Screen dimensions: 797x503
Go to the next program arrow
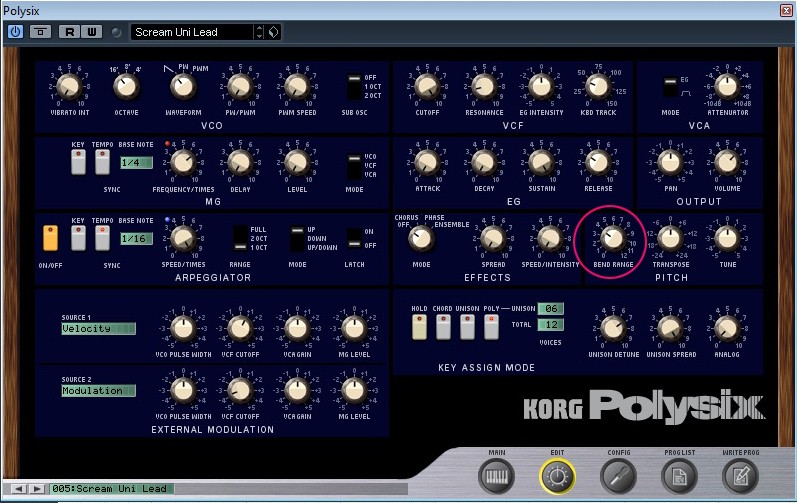coord(36,489)
